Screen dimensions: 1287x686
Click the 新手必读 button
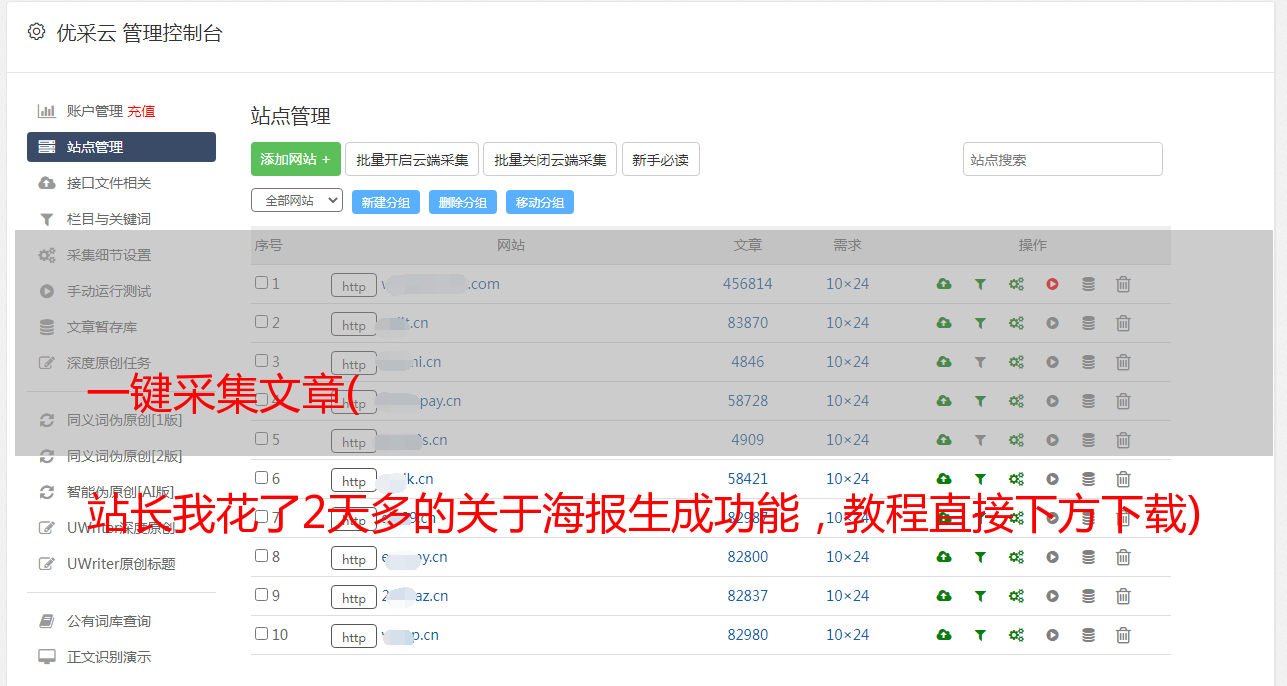(x=661, y=159)
